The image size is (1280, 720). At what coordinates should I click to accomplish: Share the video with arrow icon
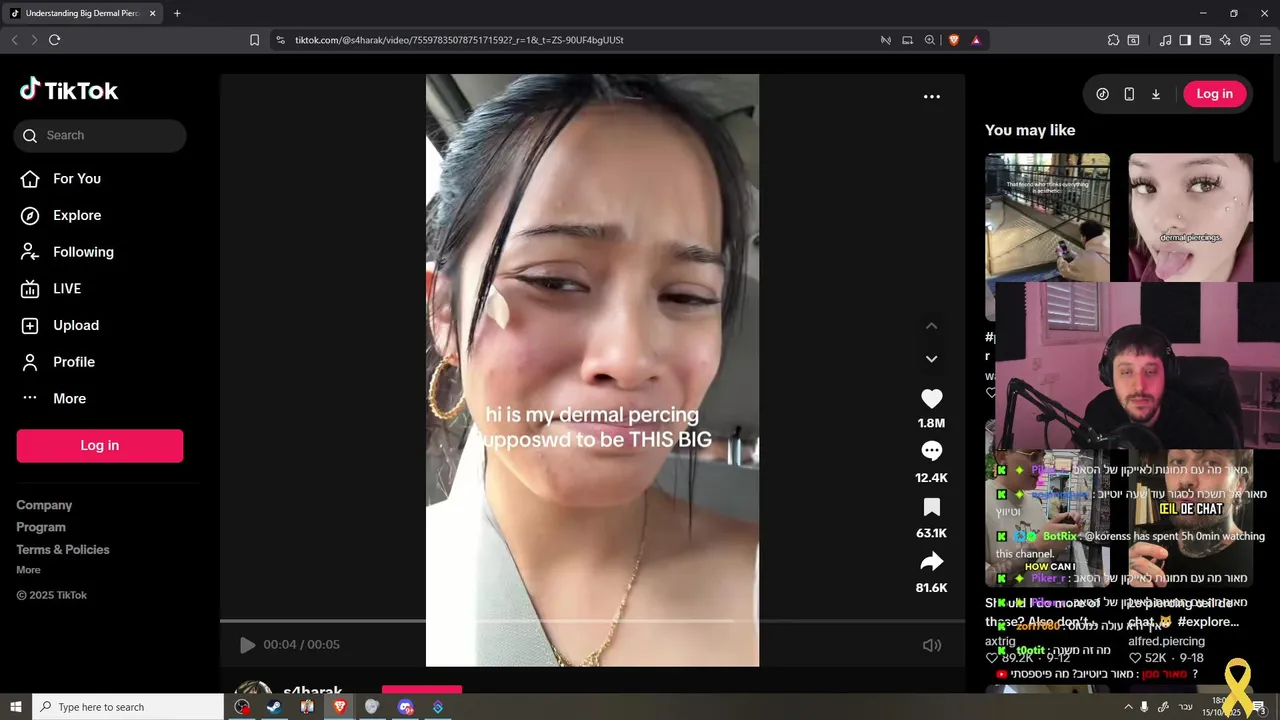(x=931, y=561)
